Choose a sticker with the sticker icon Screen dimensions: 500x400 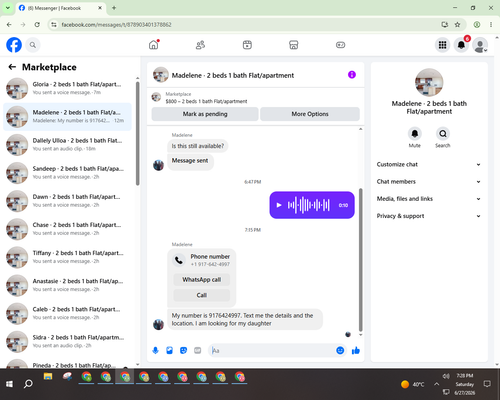tap(183, 350)
